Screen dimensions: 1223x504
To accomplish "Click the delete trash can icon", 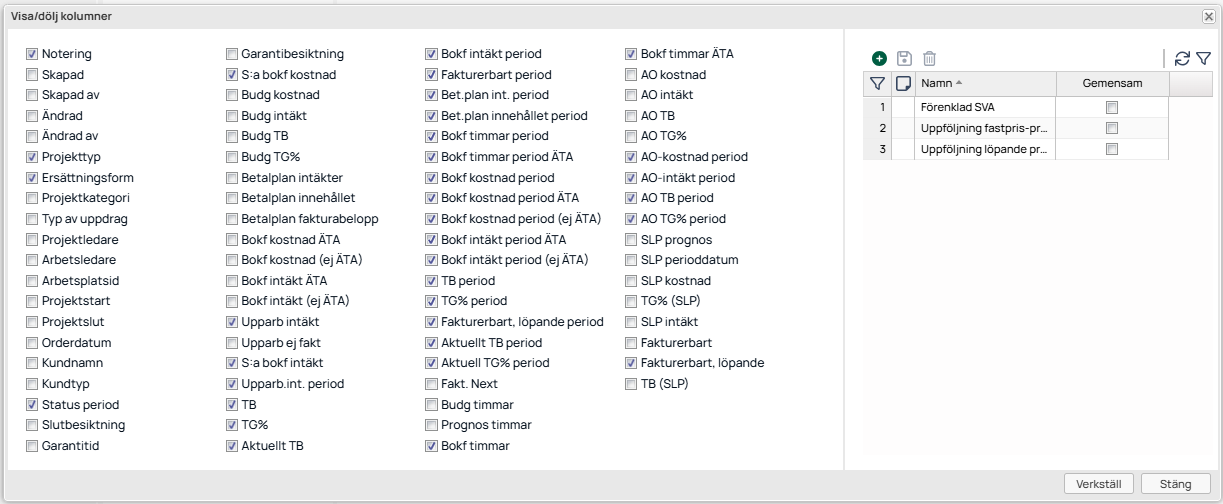I will [929, 59].
